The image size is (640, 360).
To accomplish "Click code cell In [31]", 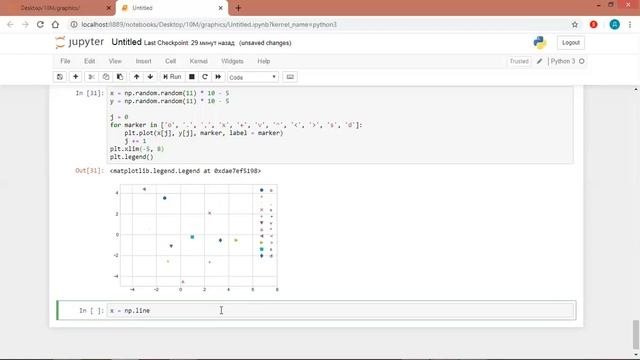I will [x=340, y=125].
